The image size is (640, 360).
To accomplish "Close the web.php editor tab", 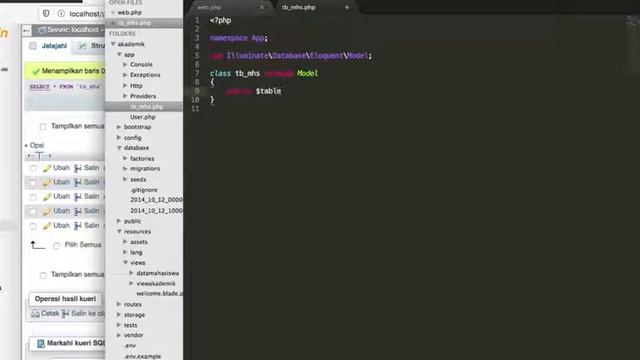I will click(262, 7).
